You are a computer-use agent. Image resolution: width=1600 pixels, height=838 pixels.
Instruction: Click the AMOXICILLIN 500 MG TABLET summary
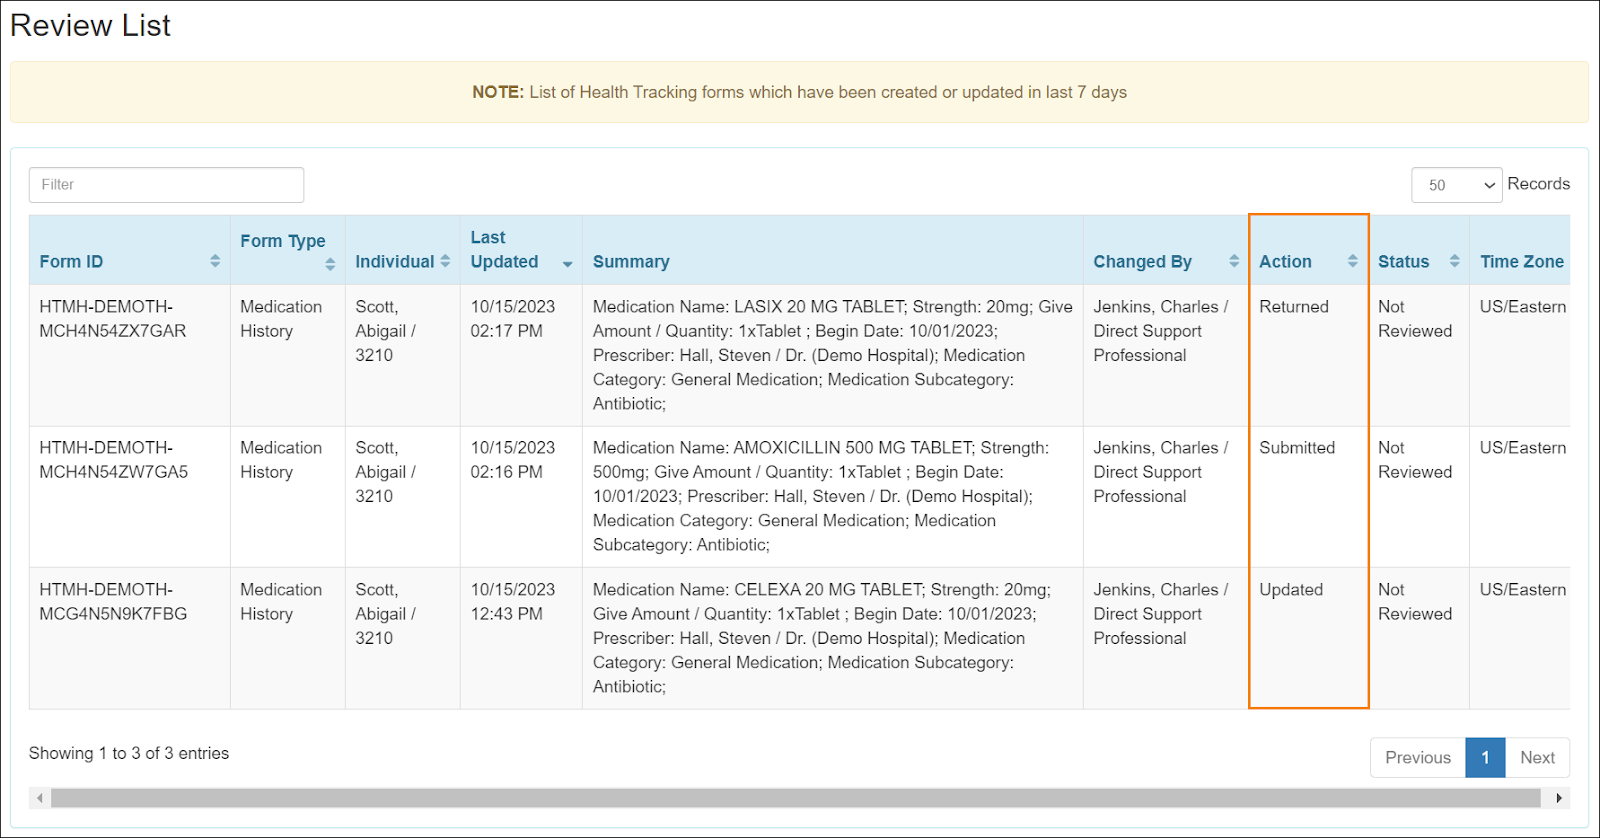pos(821,496)
